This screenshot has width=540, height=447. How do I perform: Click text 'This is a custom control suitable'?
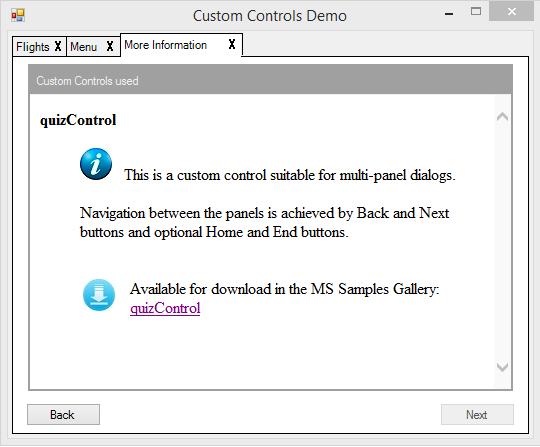pos(220,175)
